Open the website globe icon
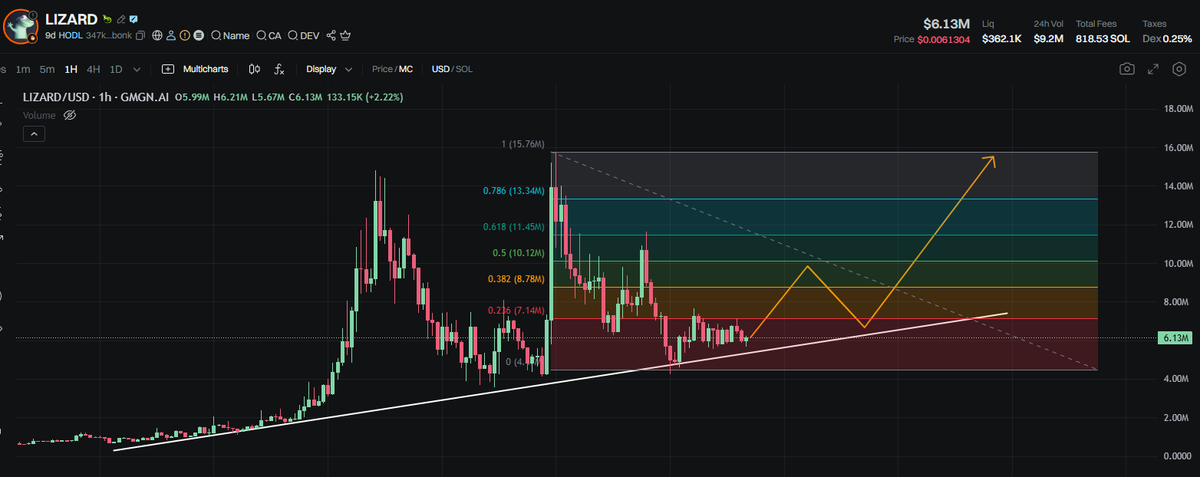The width and height of the screenshot is (1200, 477). (157, 35)
